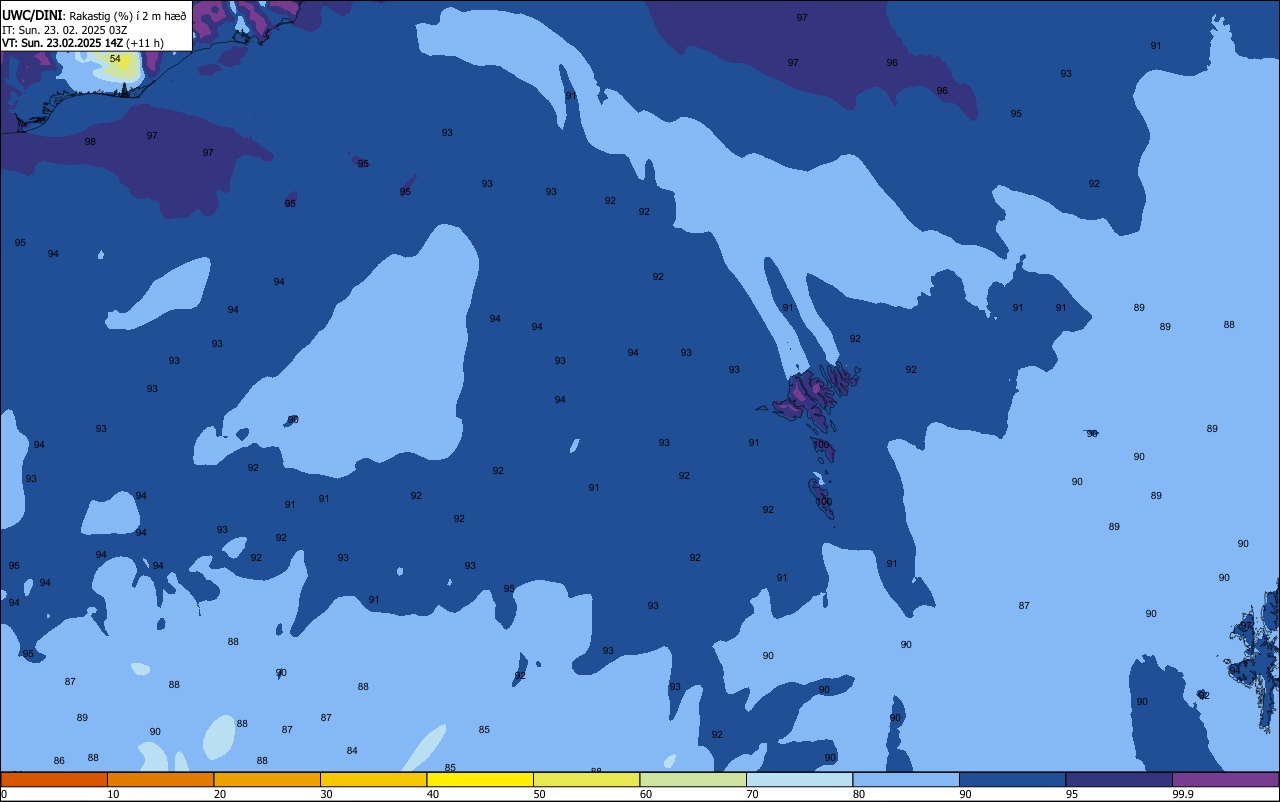
Task: Select the legend tick label '70'
Action: (752, 794)
